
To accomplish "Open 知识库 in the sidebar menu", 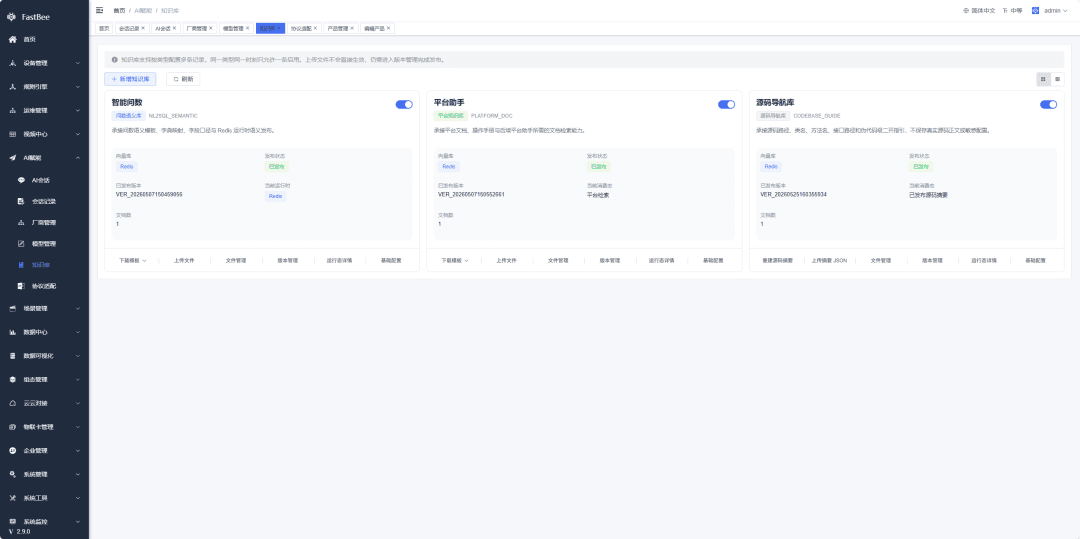I will tap(45, 265).
